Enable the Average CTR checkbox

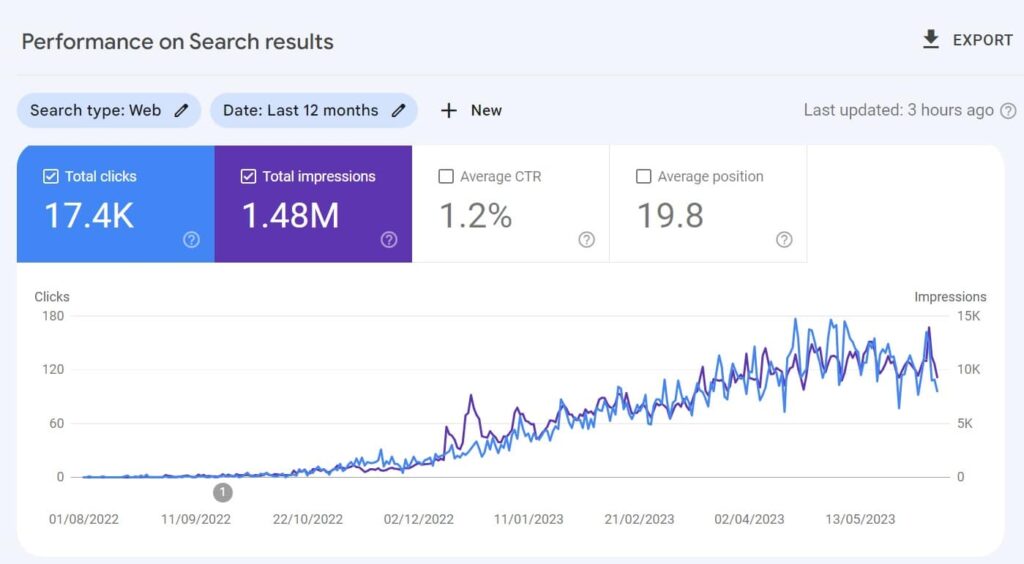coord(446,177)
